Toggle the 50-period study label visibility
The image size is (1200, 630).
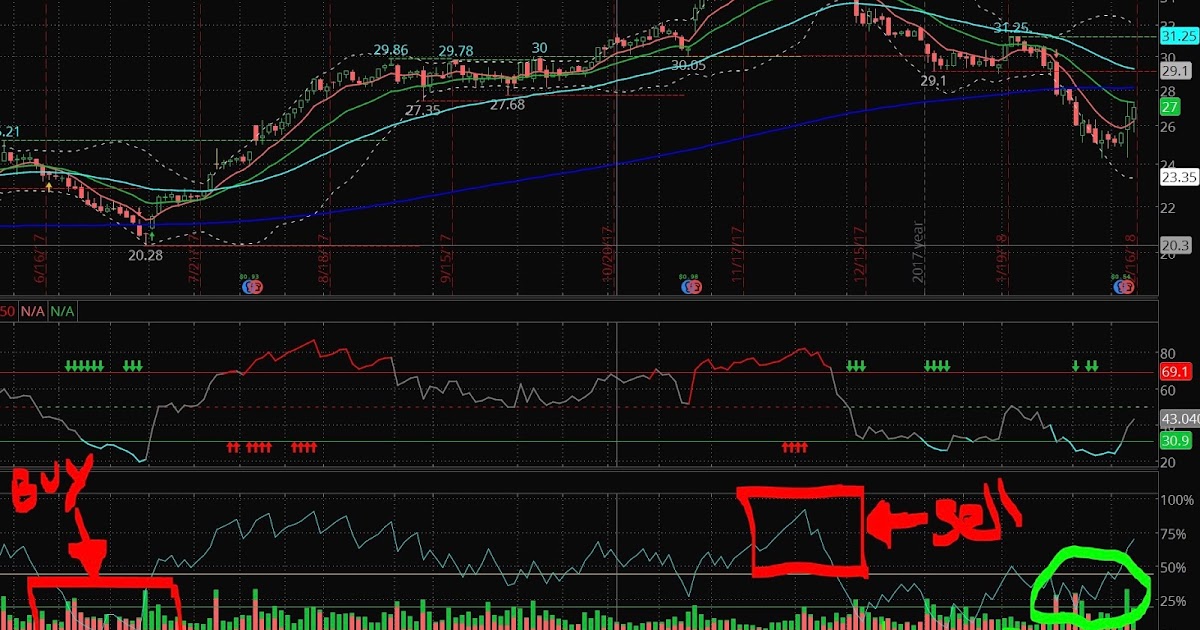point(6,311)
